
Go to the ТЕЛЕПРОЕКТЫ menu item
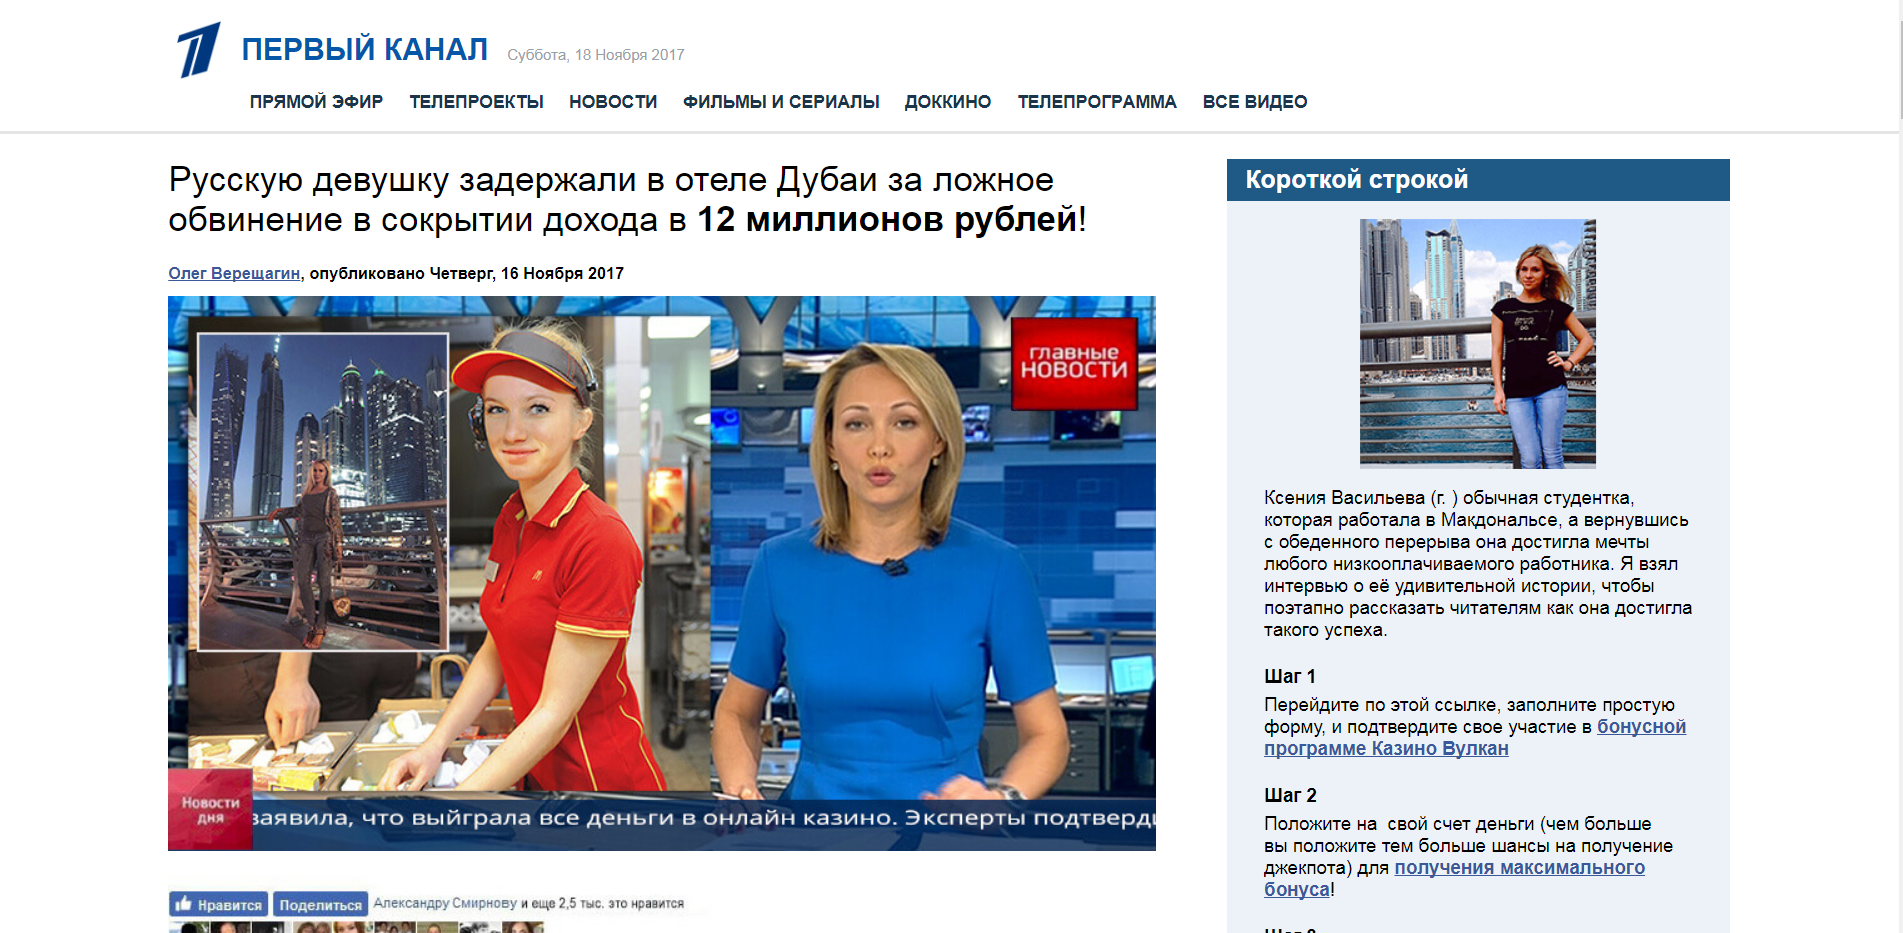point(476,102)
